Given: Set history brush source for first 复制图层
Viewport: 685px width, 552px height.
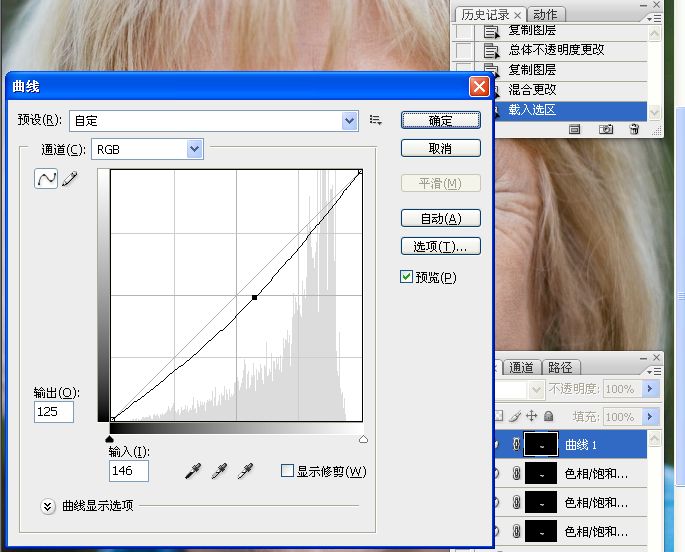Looking at the screenshot, I should [464, 32].
